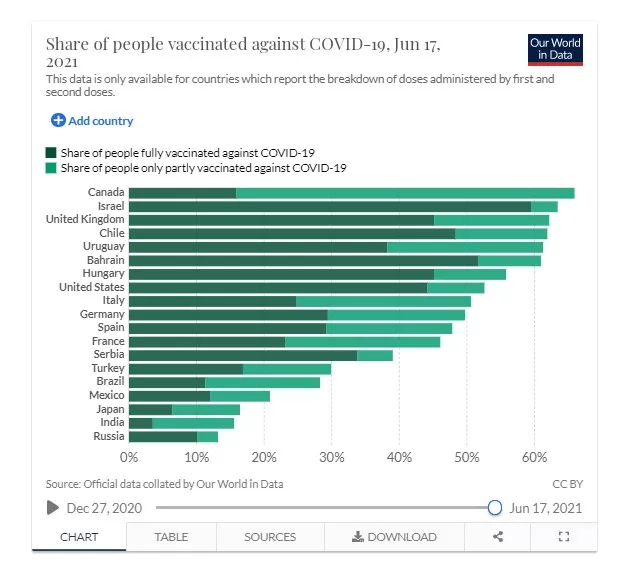This screenshot has height=572, width=623.
Task: Select the Israel bar in the chart
Action: click(343, 207)
